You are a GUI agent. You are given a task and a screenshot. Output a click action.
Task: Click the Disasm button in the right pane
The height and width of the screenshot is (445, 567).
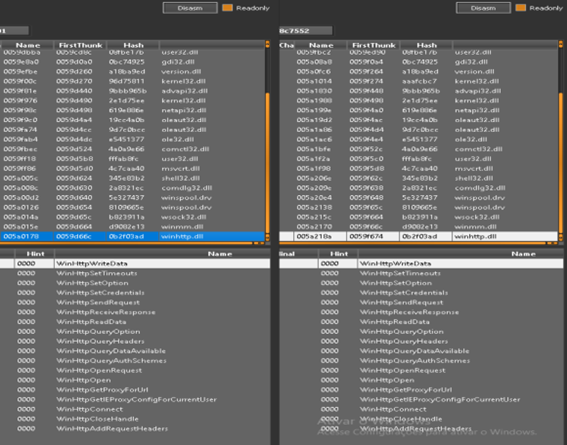(x=483, y=8)
